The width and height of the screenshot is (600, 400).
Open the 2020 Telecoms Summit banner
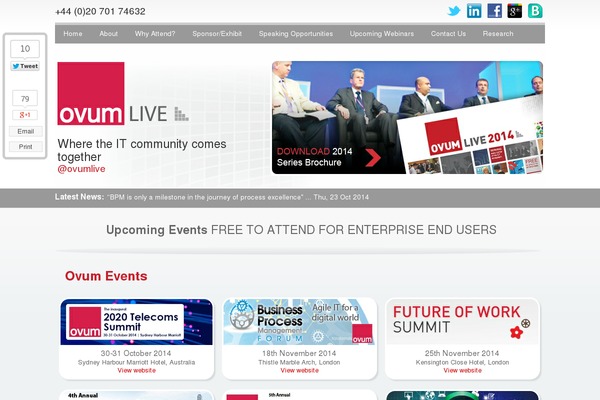[x=137, y=322]
